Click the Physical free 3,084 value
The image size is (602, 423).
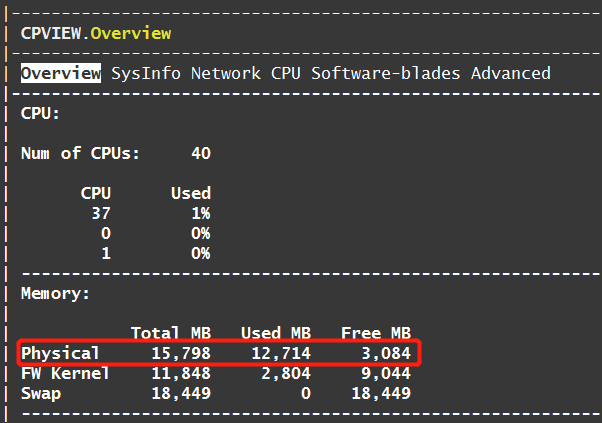click(386, 353)
